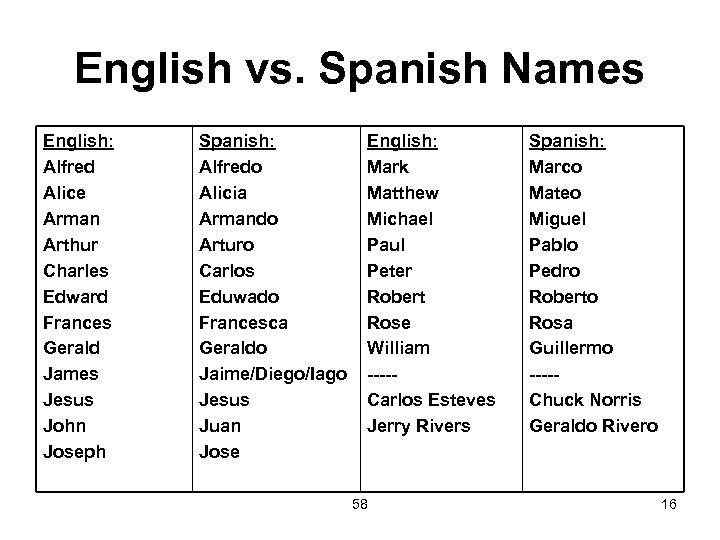Select the name Chuck Norris
720x540 pixels.
point(585,400)
